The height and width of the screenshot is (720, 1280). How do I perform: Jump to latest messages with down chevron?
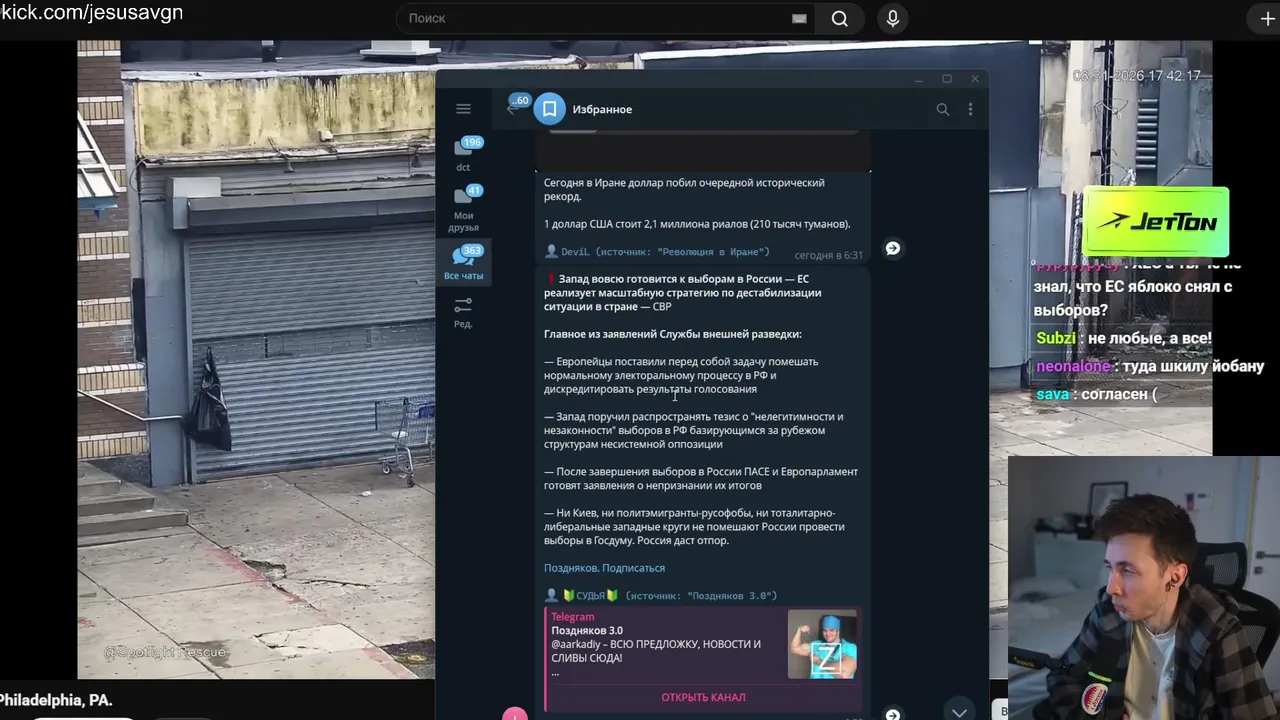click(x=959, y=712)
